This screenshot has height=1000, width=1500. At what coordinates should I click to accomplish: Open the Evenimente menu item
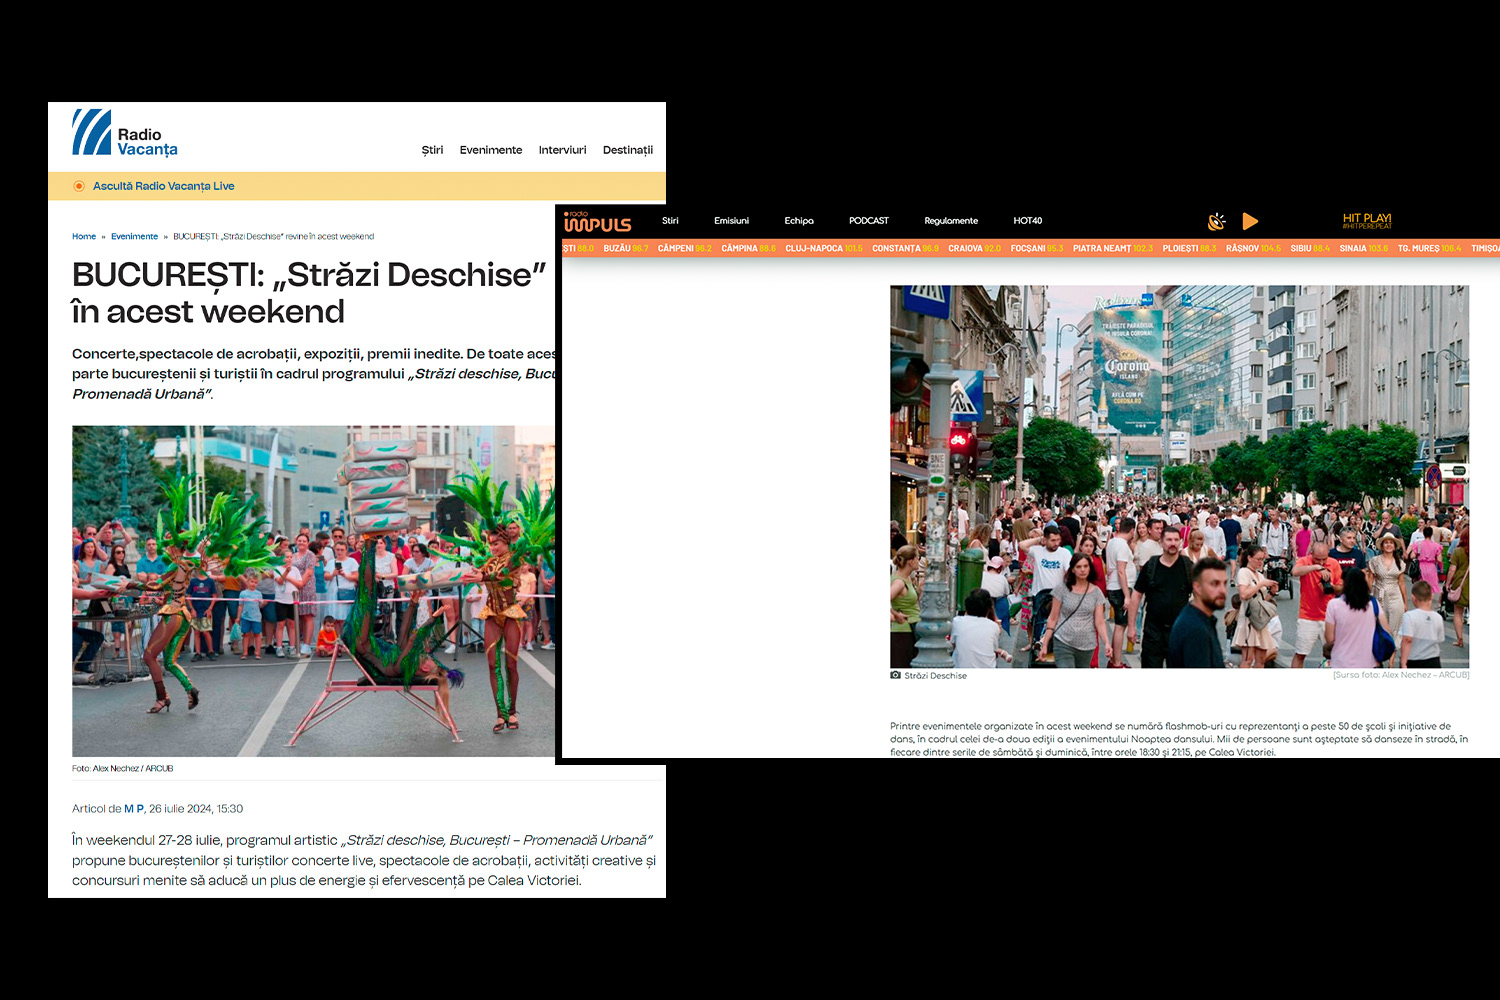click(x=491, y=150)
